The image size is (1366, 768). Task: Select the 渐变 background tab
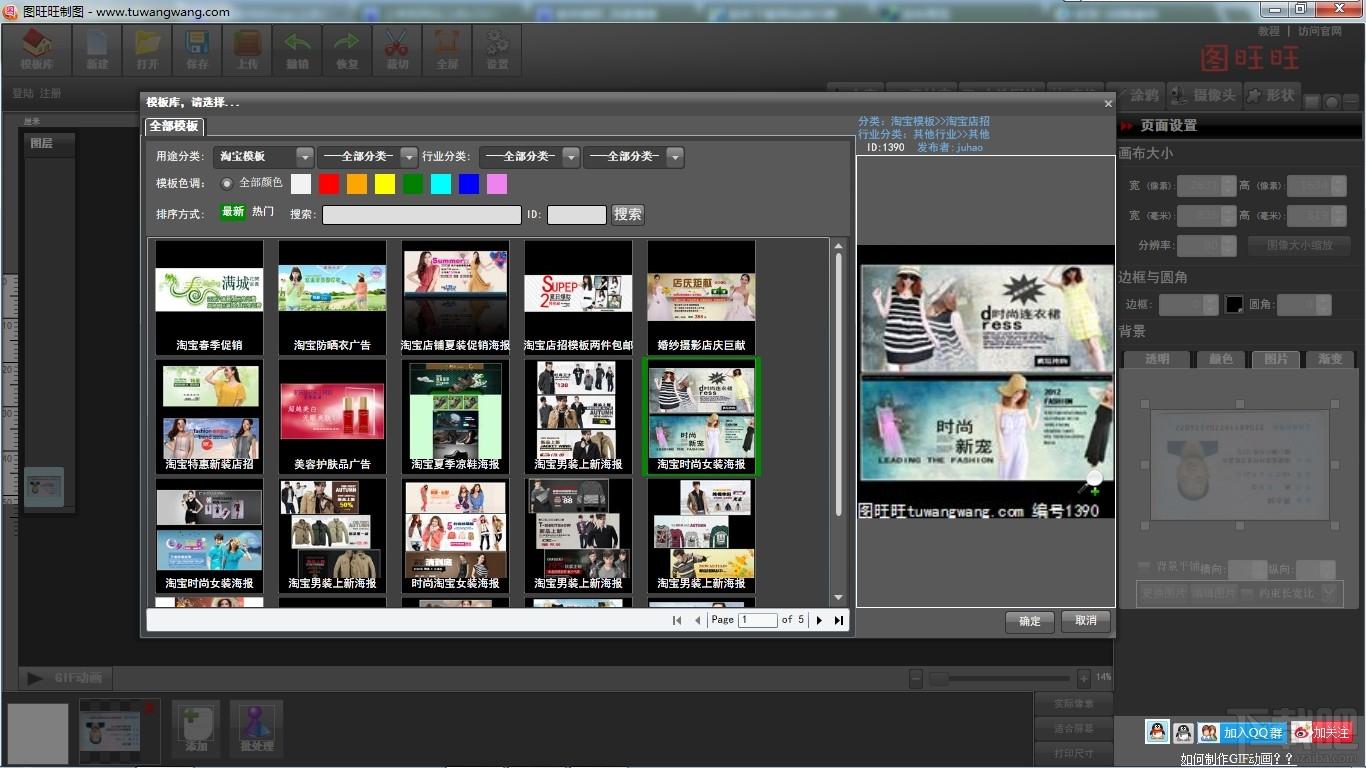pos(1329,359)
